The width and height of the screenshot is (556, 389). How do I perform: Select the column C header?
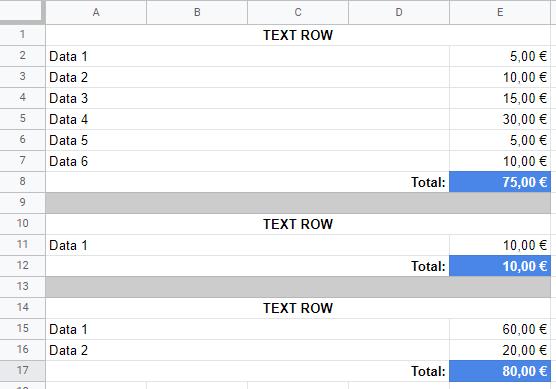(298, 12)
